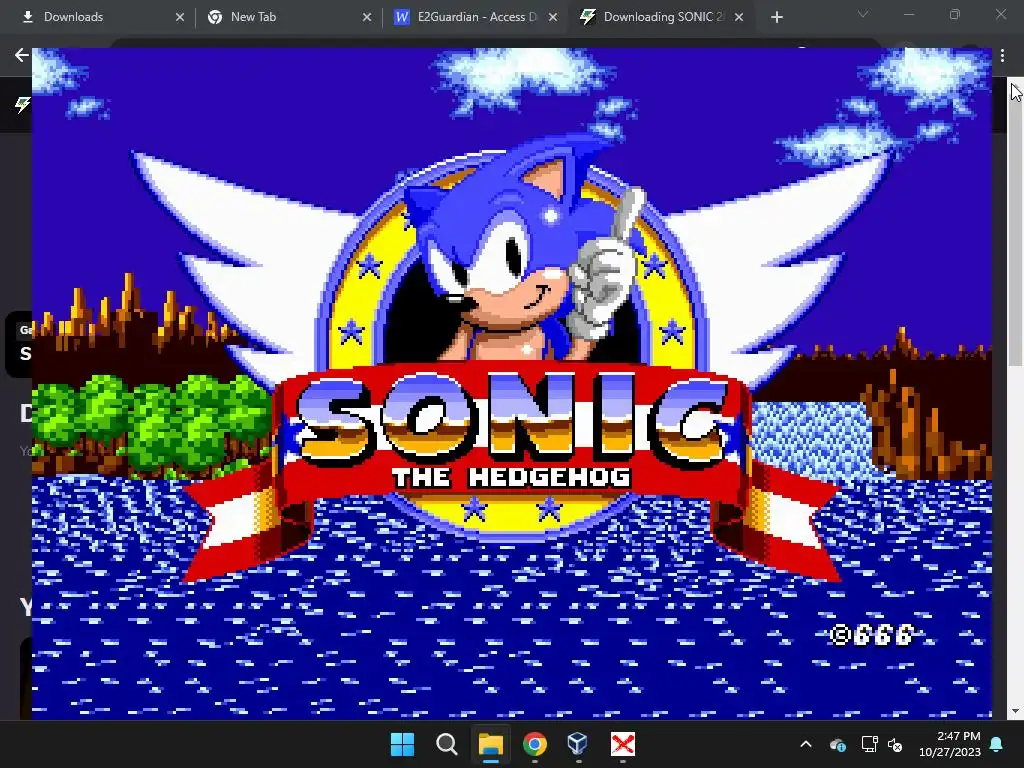This screenshot has height=768, width=1024.
Task: Open a new browser tab with plus button
Action: (776, 18)
